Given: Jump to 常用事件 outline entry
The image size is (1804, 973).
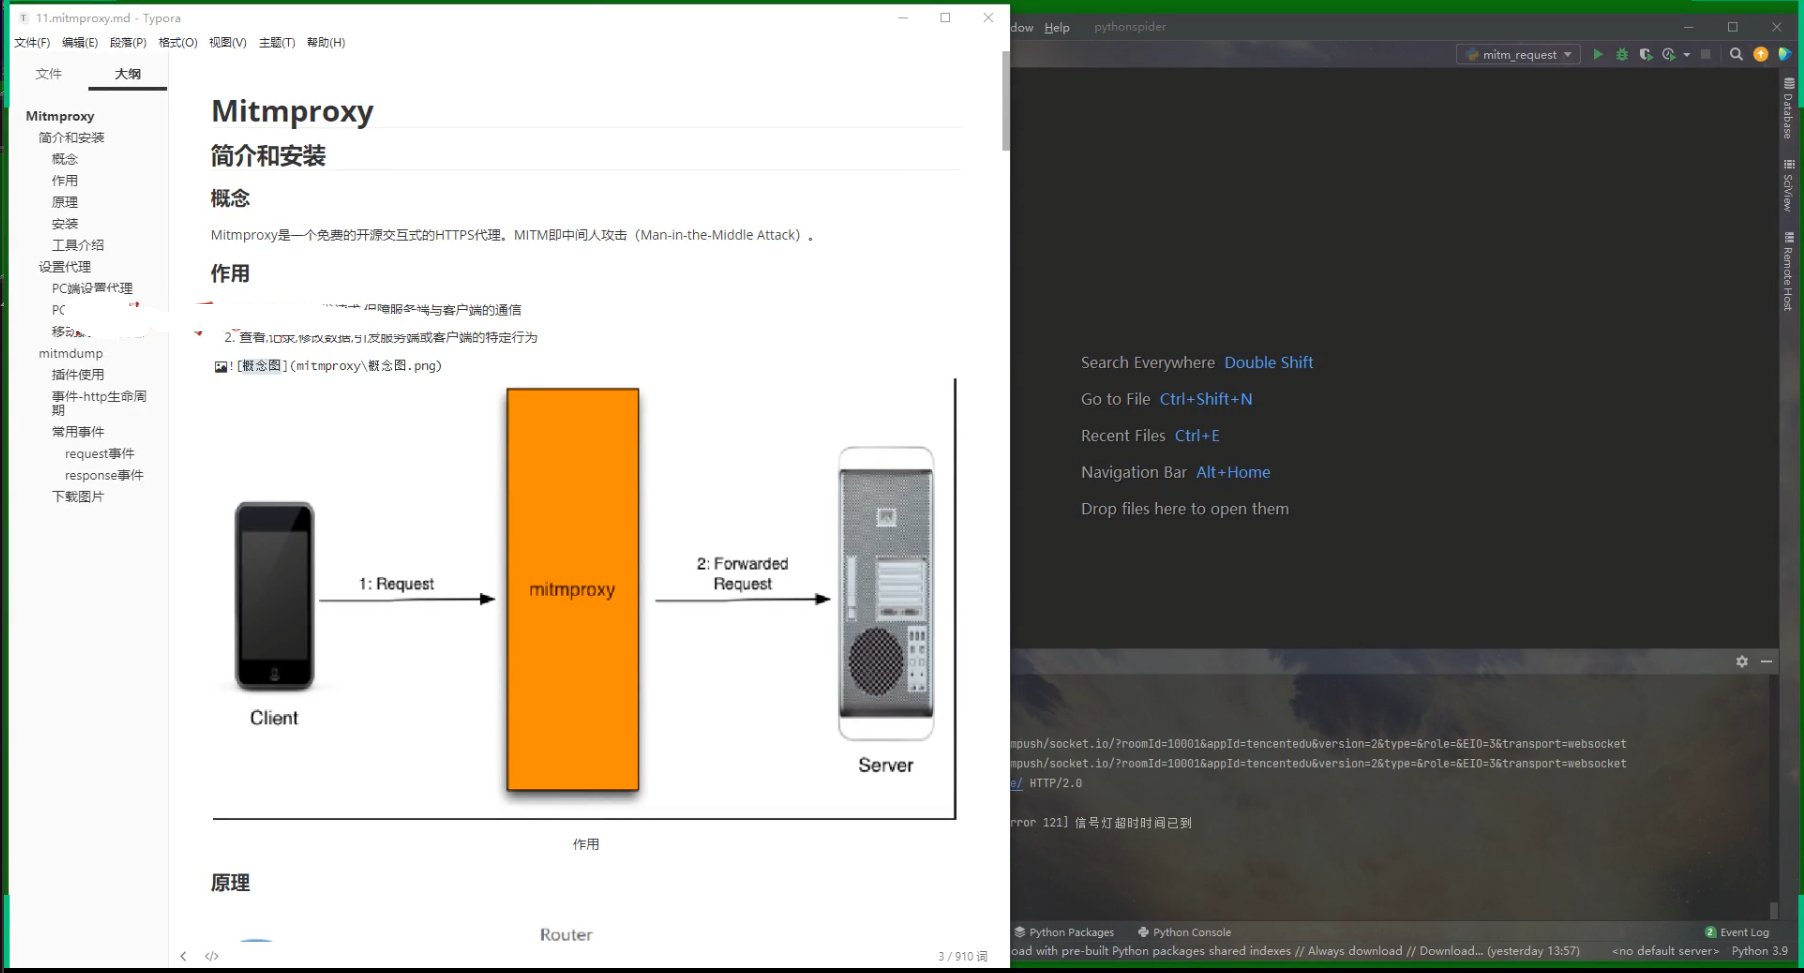Looking at the screenshot, I should 78,432.
